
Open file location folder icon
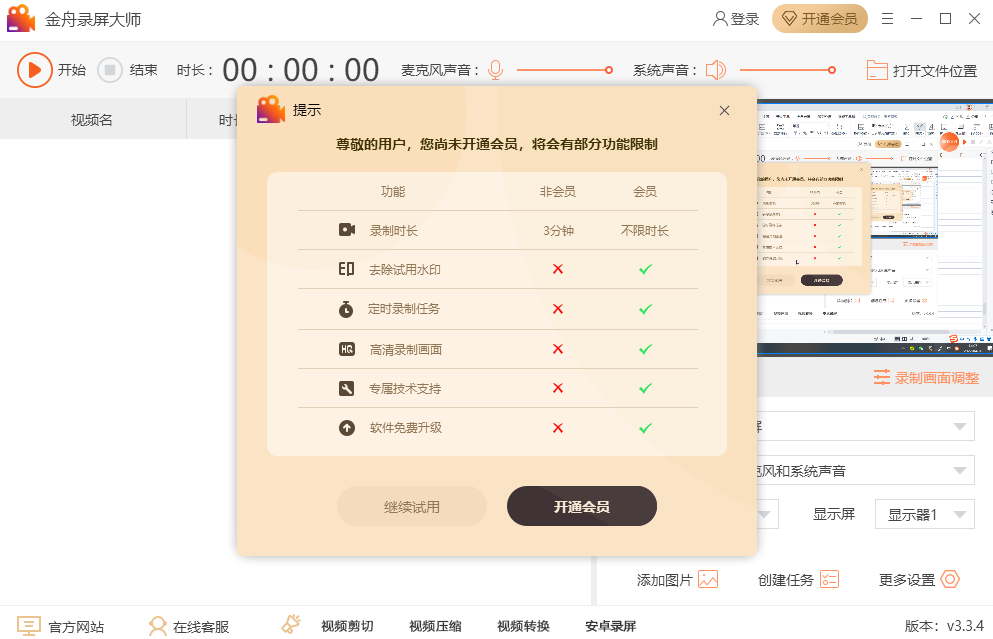[876, 70]
